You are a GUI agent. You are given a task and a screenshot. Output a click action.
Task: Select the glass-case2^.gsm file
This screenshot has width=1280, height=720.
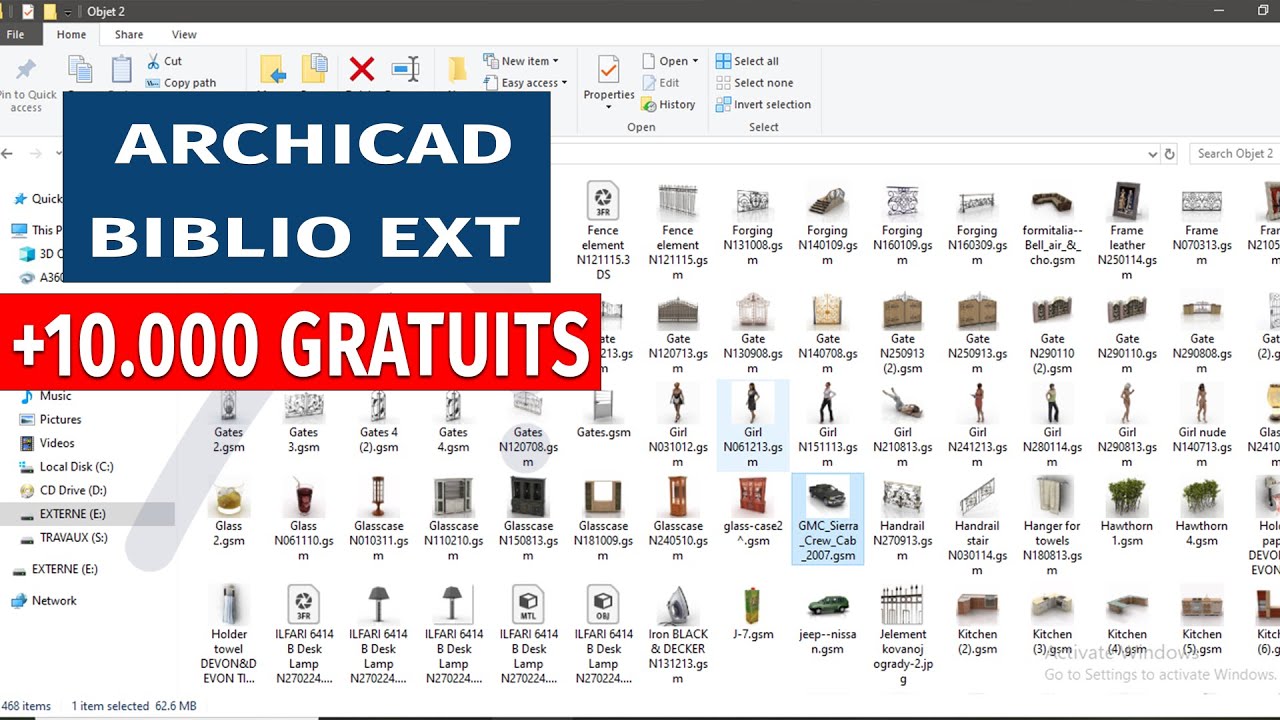click(753, 512)
